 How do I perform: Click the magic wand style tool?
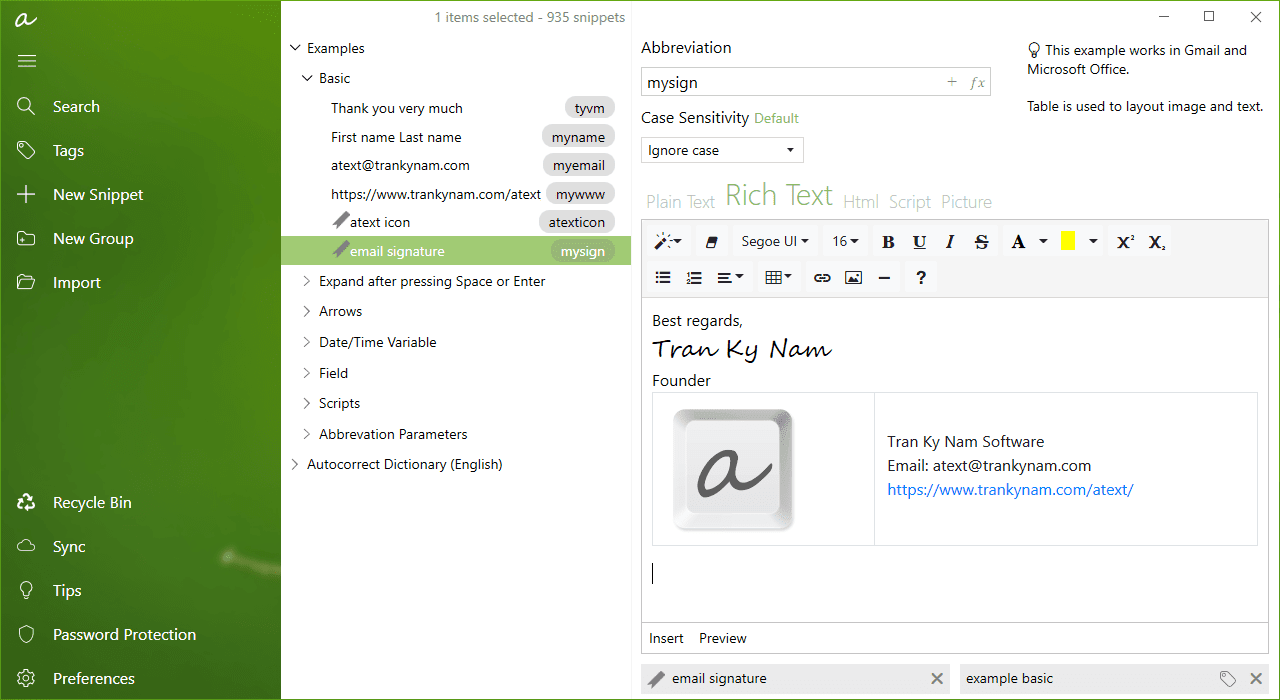[667, 241]
